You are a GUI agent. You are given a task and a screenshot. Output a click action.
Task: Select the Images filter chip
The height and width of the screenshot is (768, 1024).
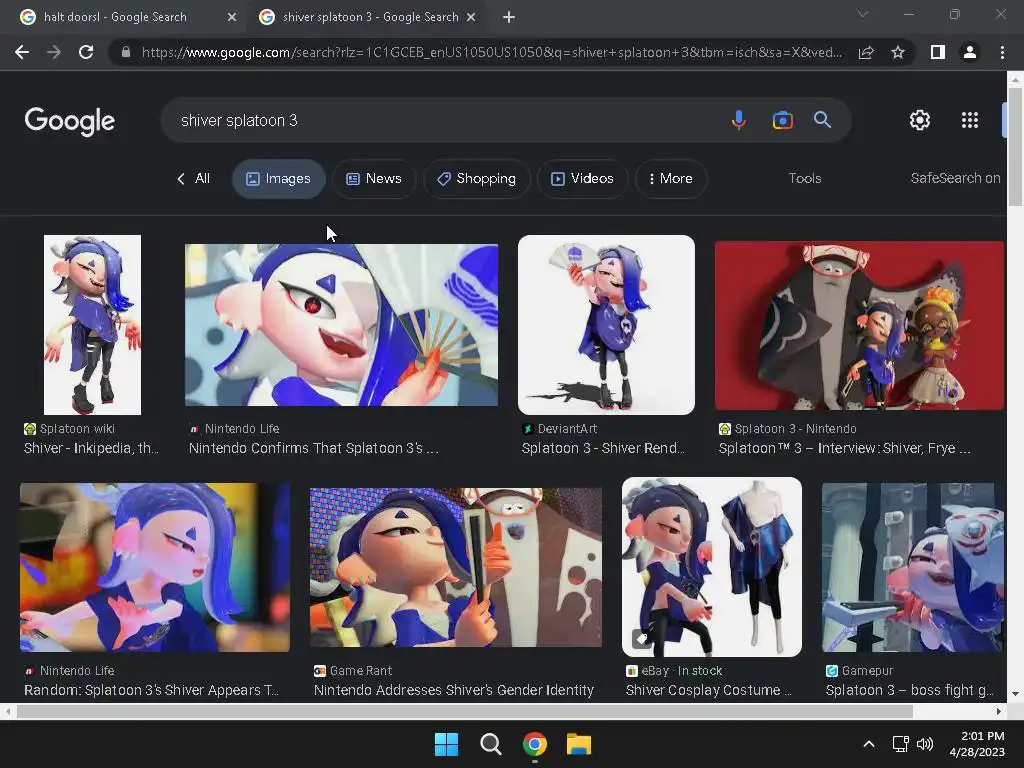(278, 178)
